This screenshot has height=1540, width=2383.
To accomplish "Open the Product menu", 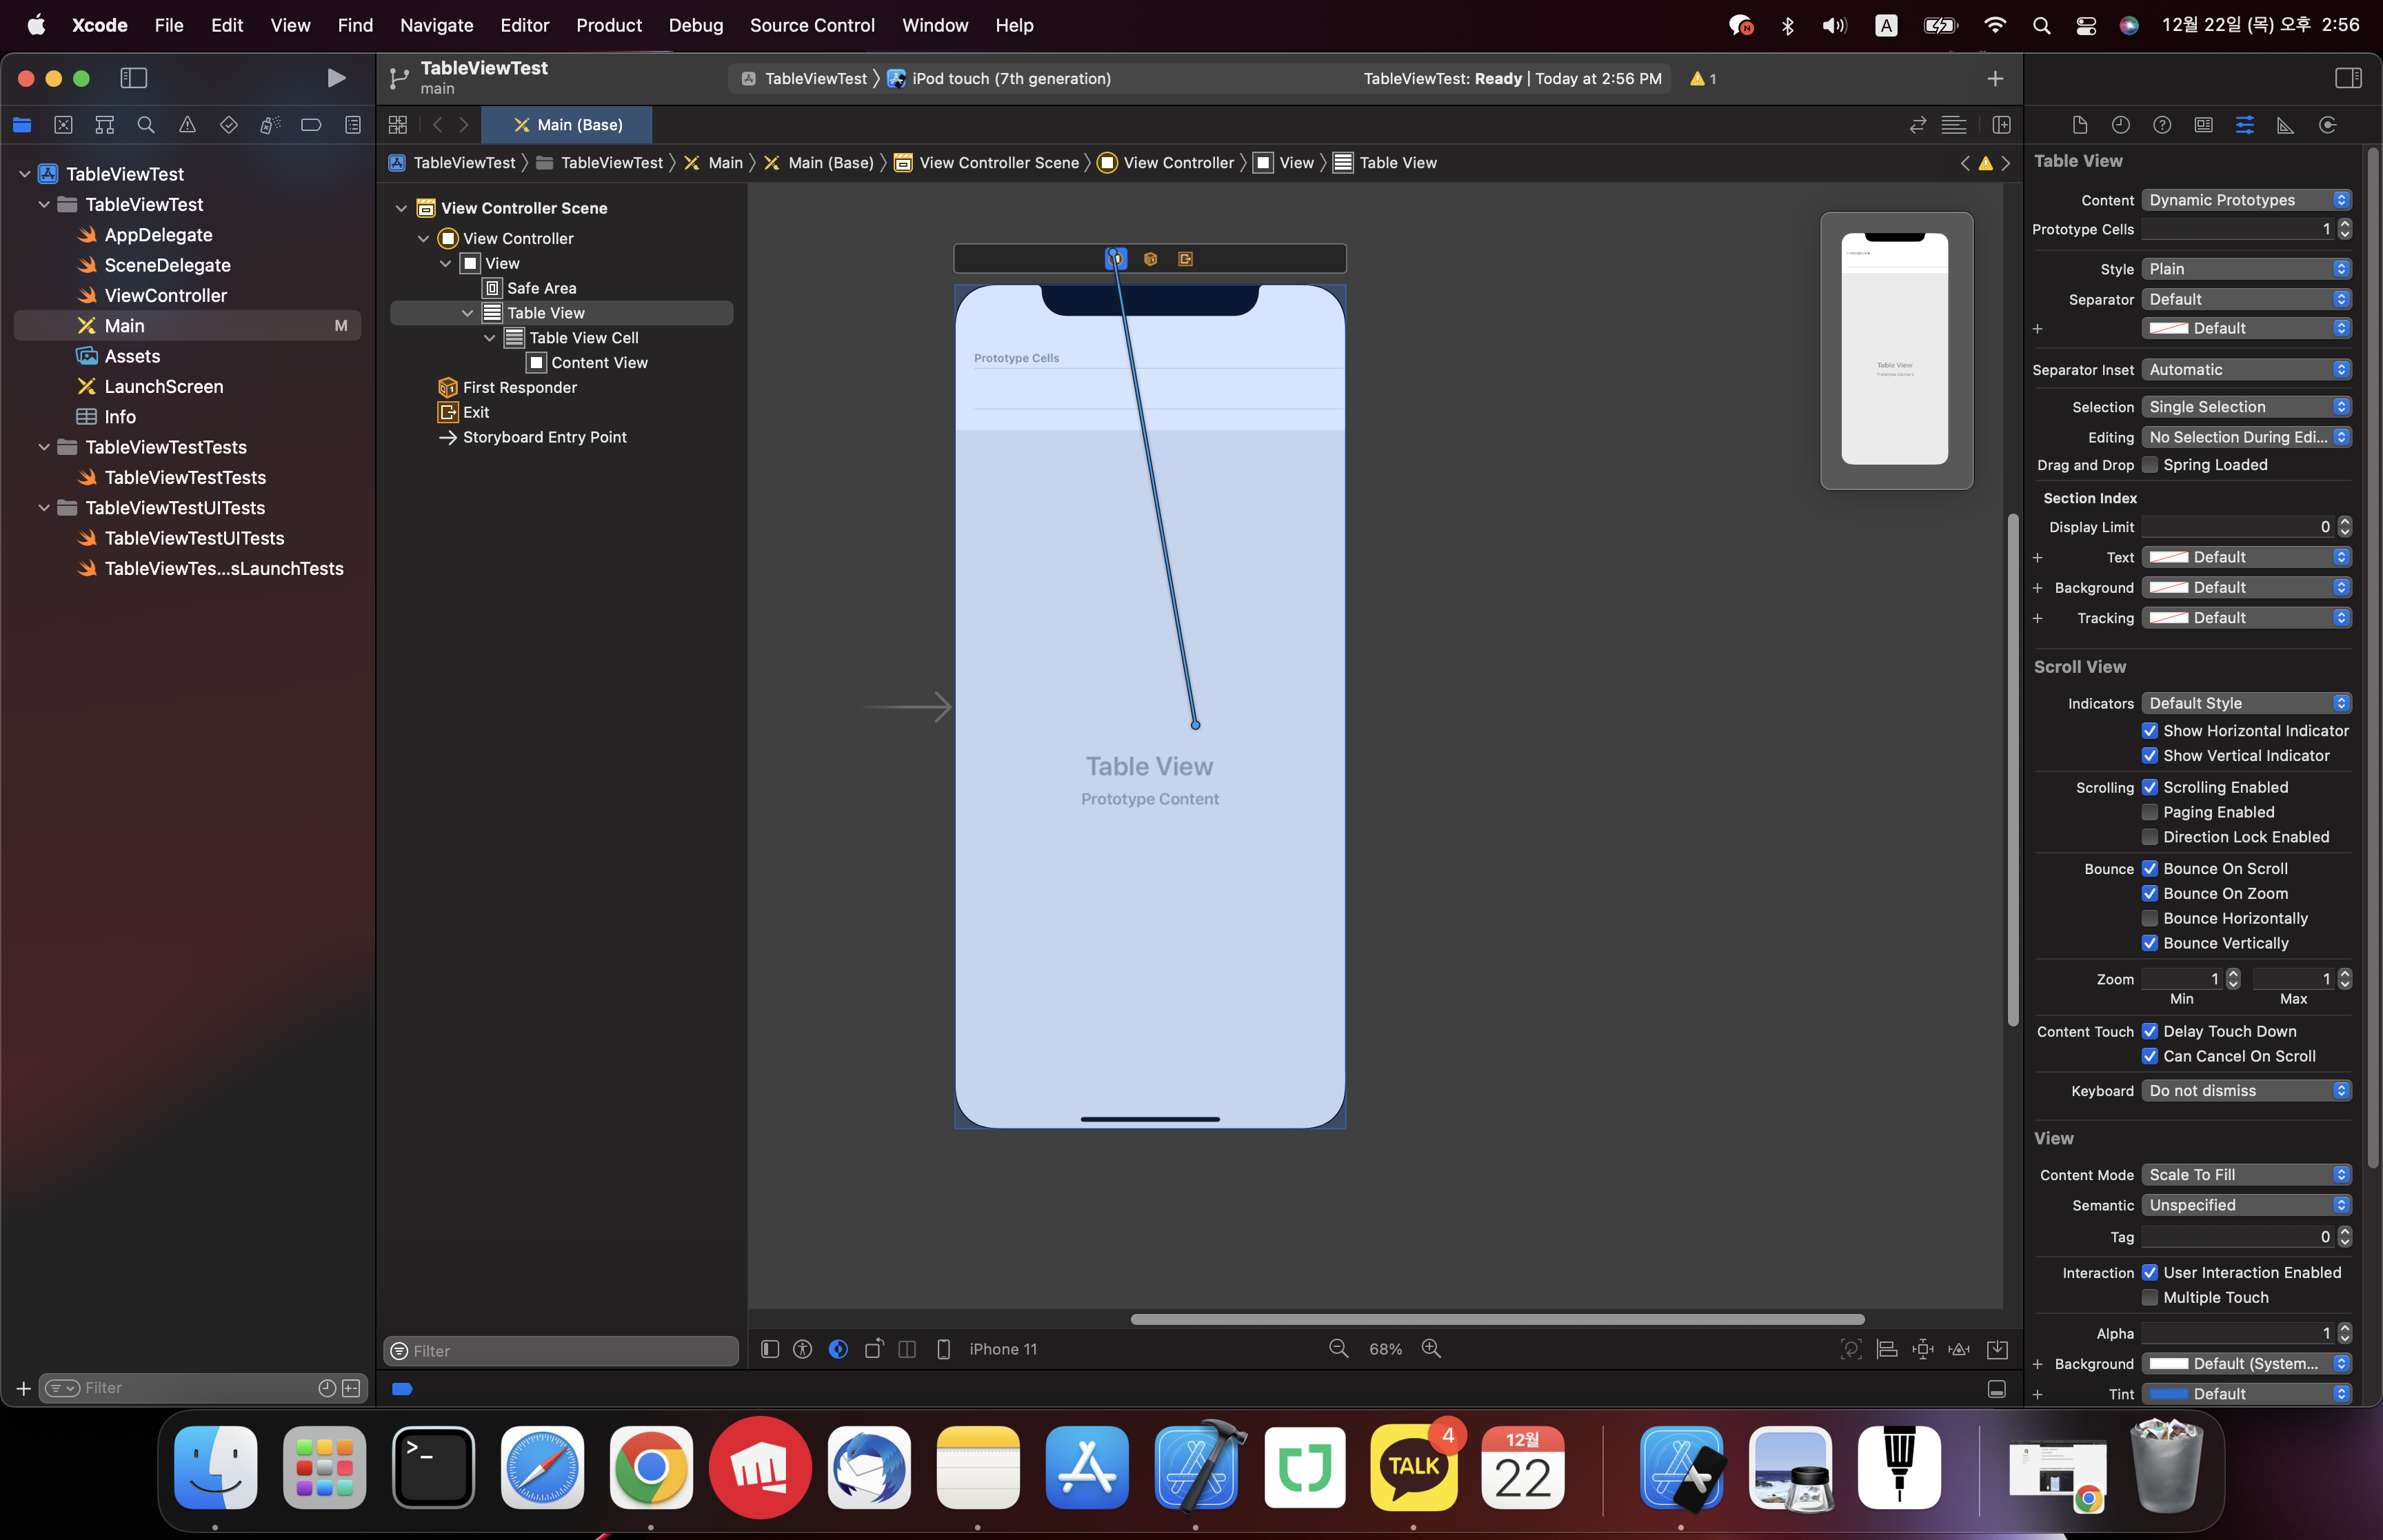I will 608,25.
